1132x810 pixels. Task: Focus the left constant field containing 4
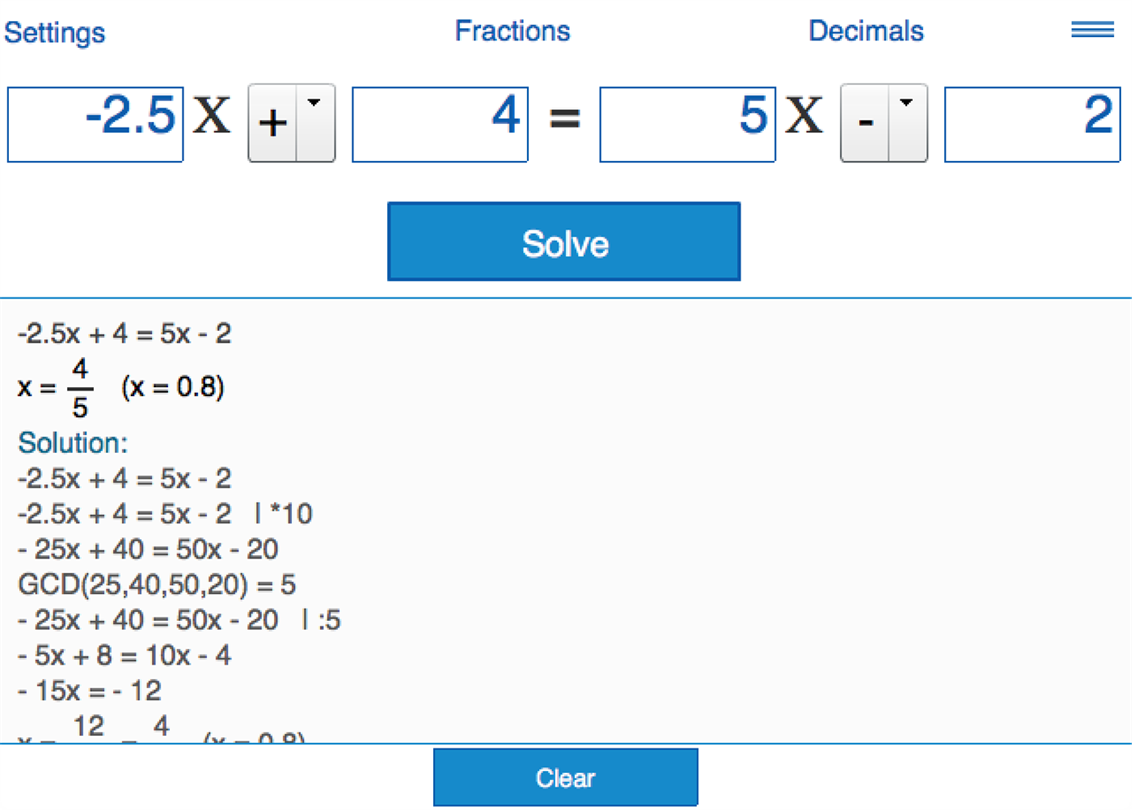(x=440, y=124)
